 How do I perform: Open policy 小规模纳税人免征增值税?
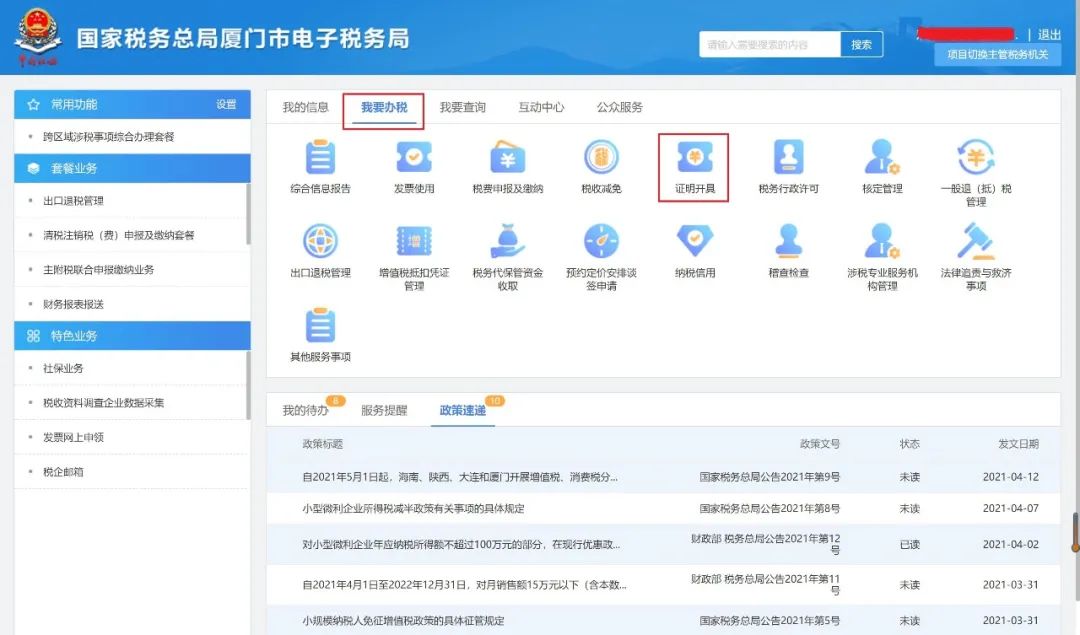click(x=403, y=621)
